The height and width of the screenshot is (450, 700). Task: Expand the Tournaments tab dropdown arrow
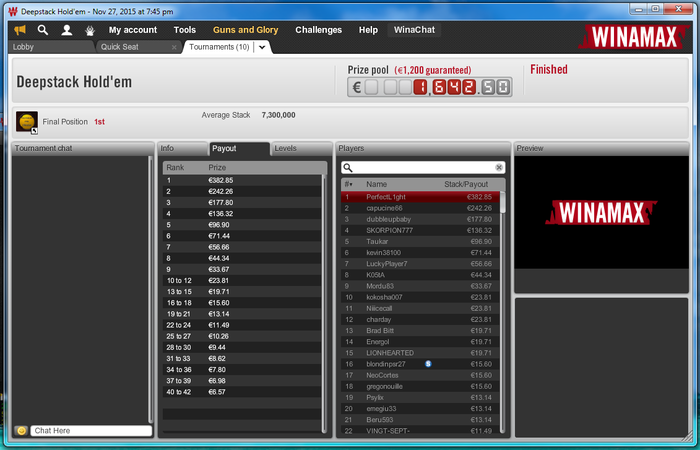pyautogui.click(x=262, y=47)
